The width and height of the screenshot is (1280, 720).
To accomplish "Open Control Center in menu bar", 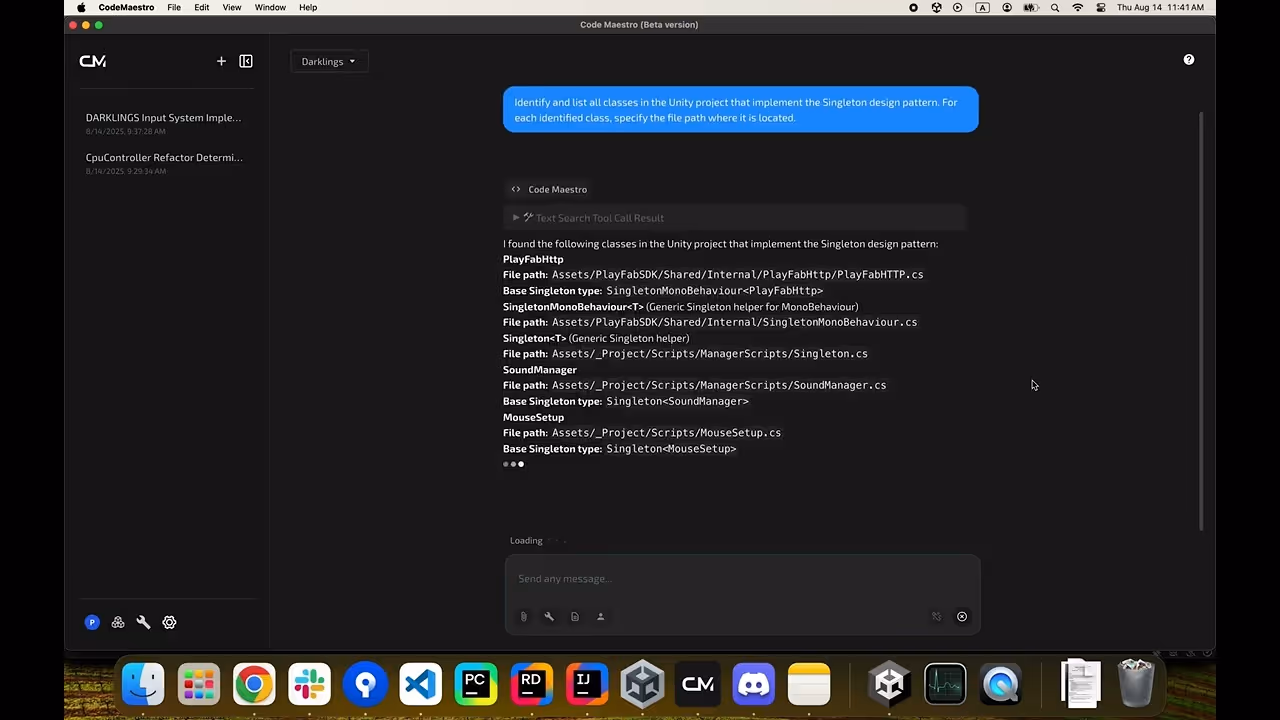I will (x=1101, y=7).
